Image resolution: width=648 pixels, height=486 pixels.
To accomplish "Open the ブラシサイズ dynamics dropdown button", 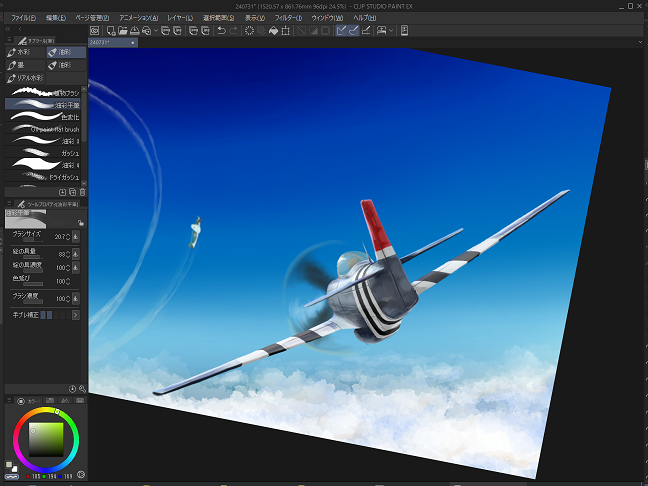I will 77,237.
